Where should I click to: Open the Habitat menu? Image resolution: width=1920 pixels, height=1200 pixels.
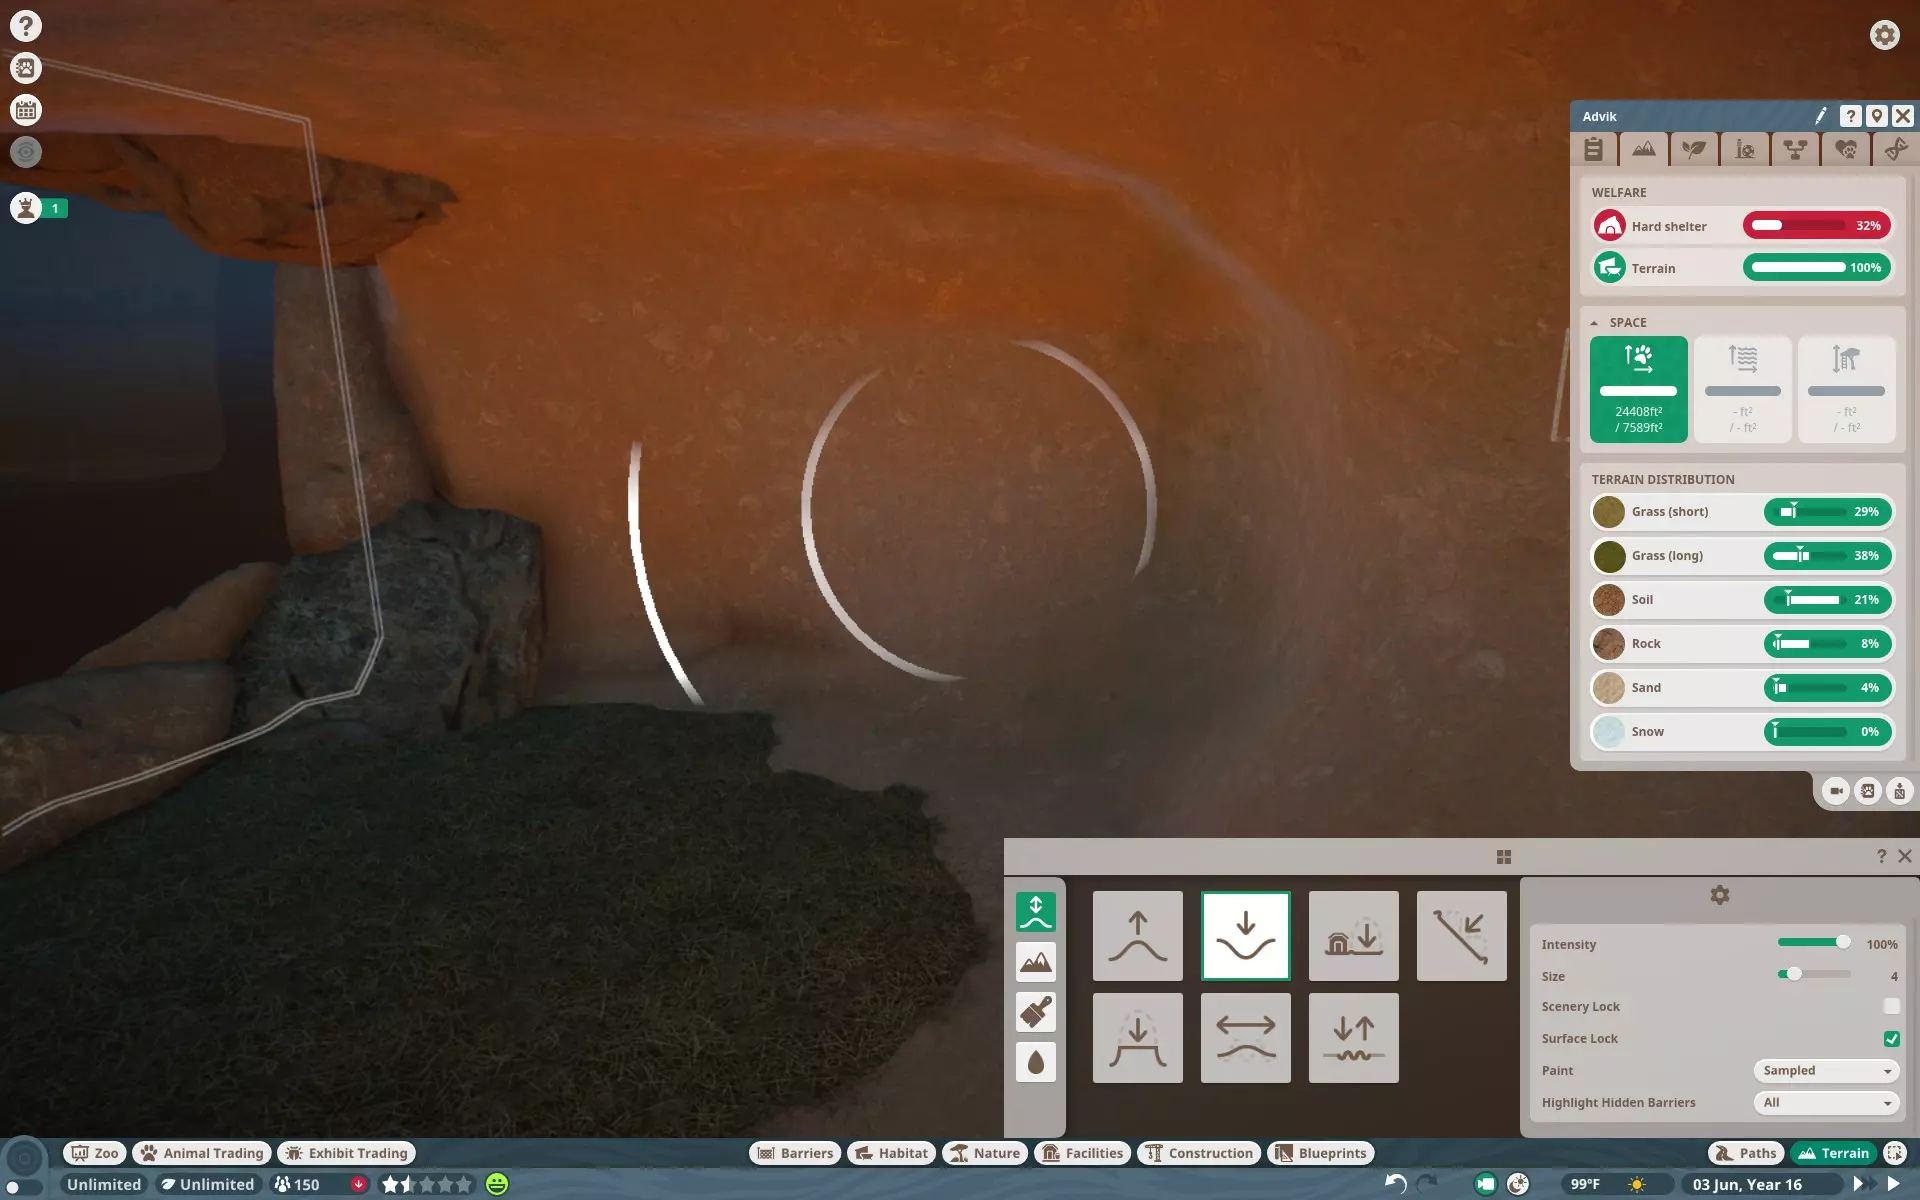[891, 1153]
